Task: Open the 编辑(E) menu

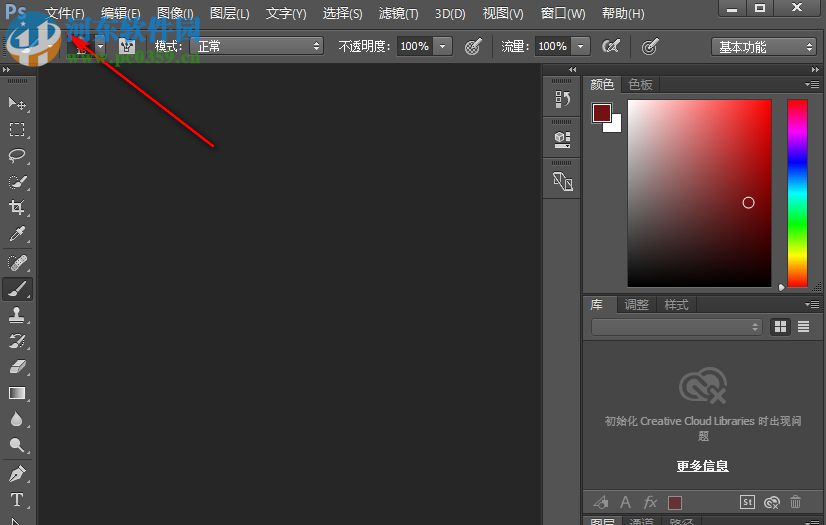Action: tap(121, 14)
